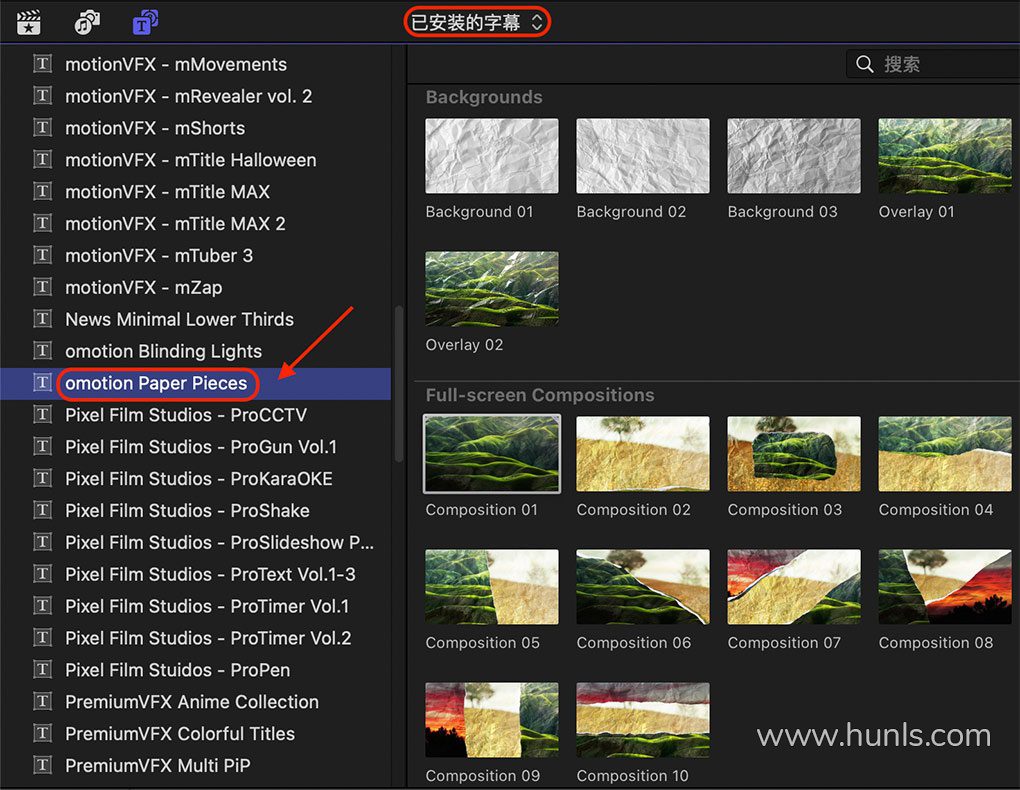Click the title icon beside News Minimal Lower Thirds
The width and height of the screenshot is (1020, 790).
(43, 319)
